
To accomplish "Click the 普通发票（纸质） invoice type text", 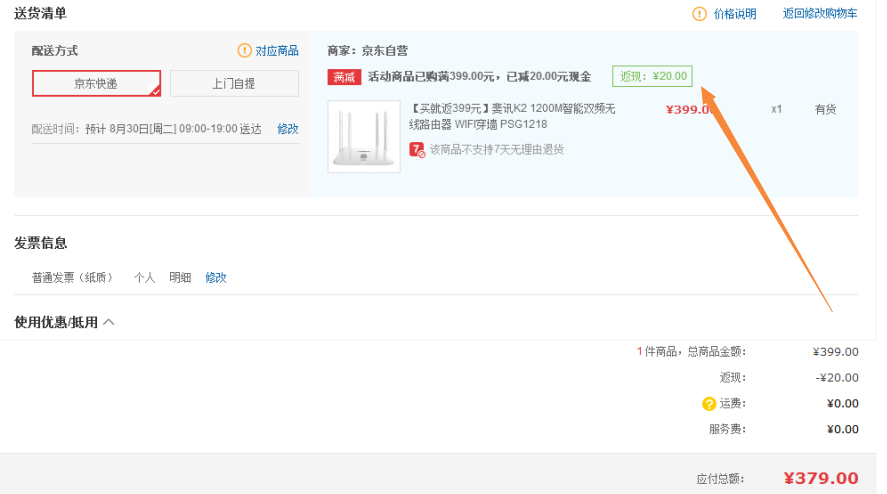I will [x=73, y=278].
